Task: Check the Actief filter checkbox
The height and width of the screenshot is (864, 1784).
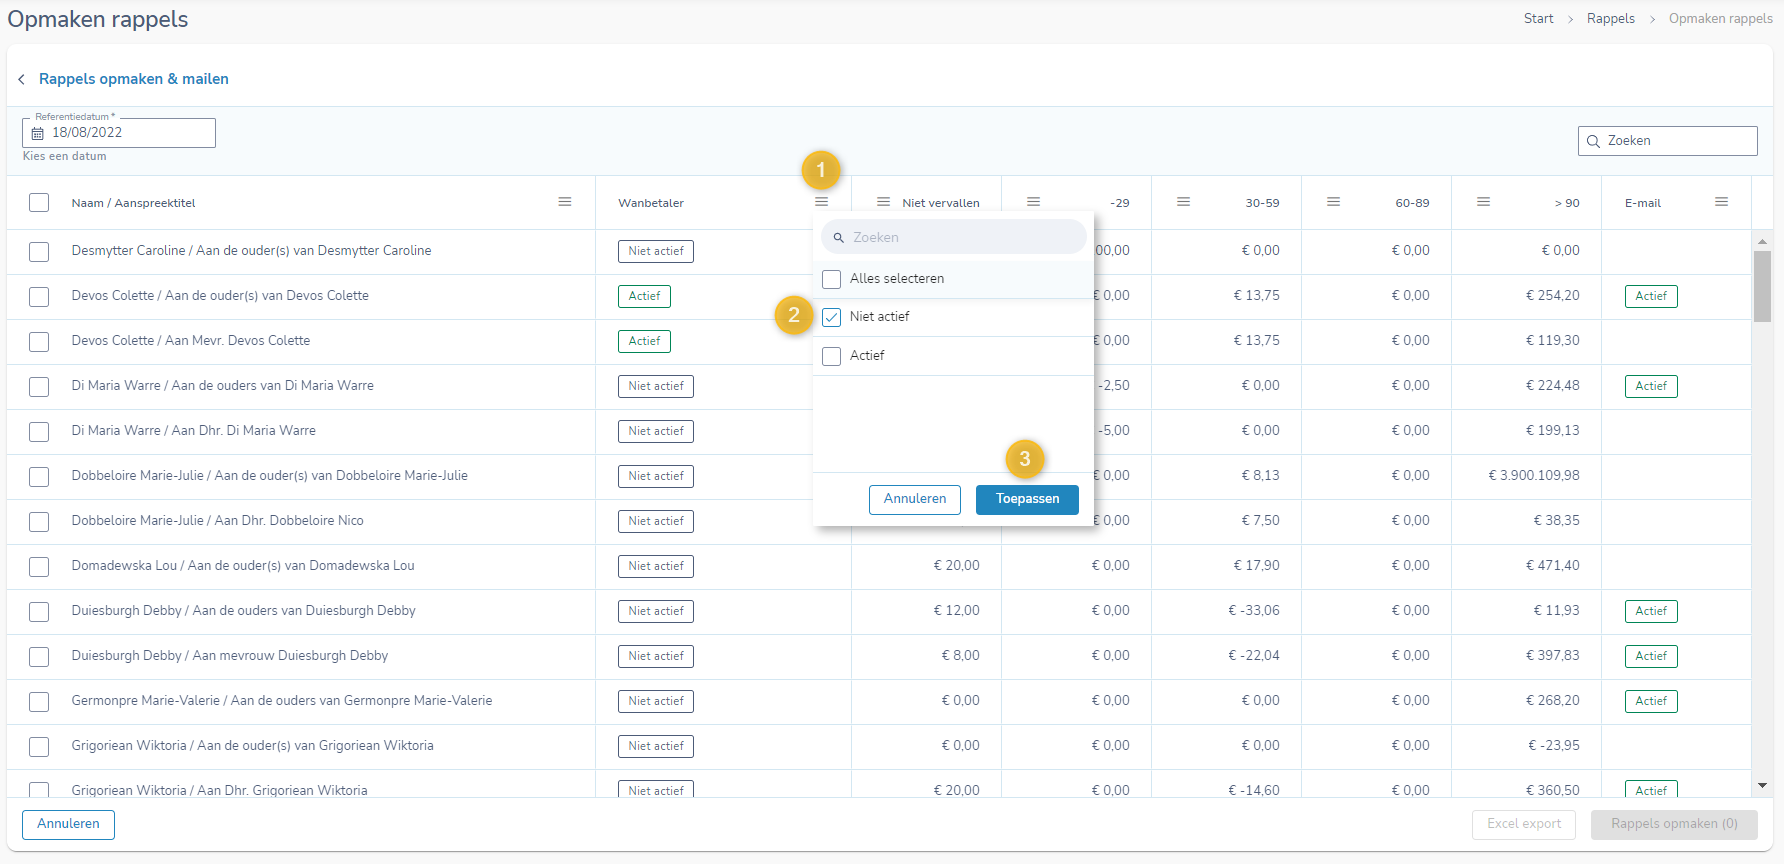Action: coord(831,356)
